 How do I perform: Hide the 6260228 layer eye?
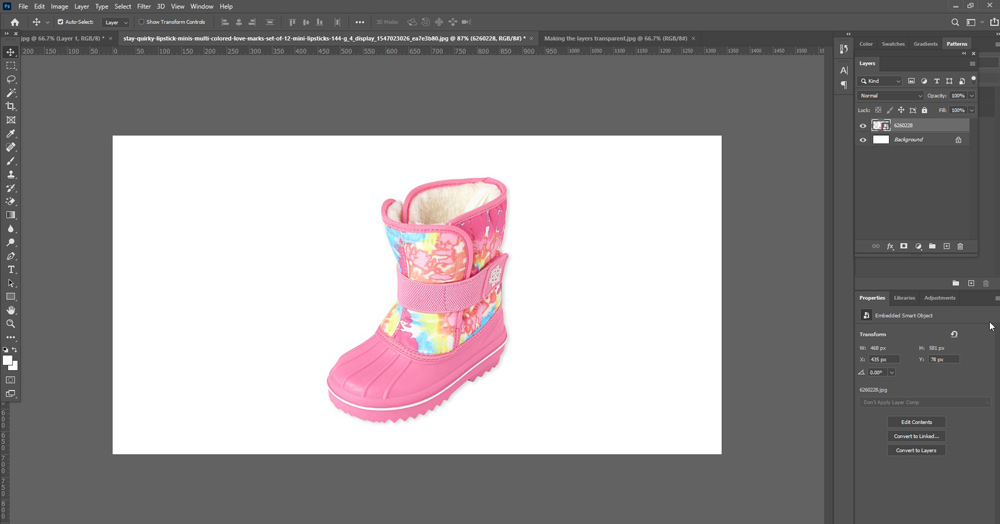point(863,126)
